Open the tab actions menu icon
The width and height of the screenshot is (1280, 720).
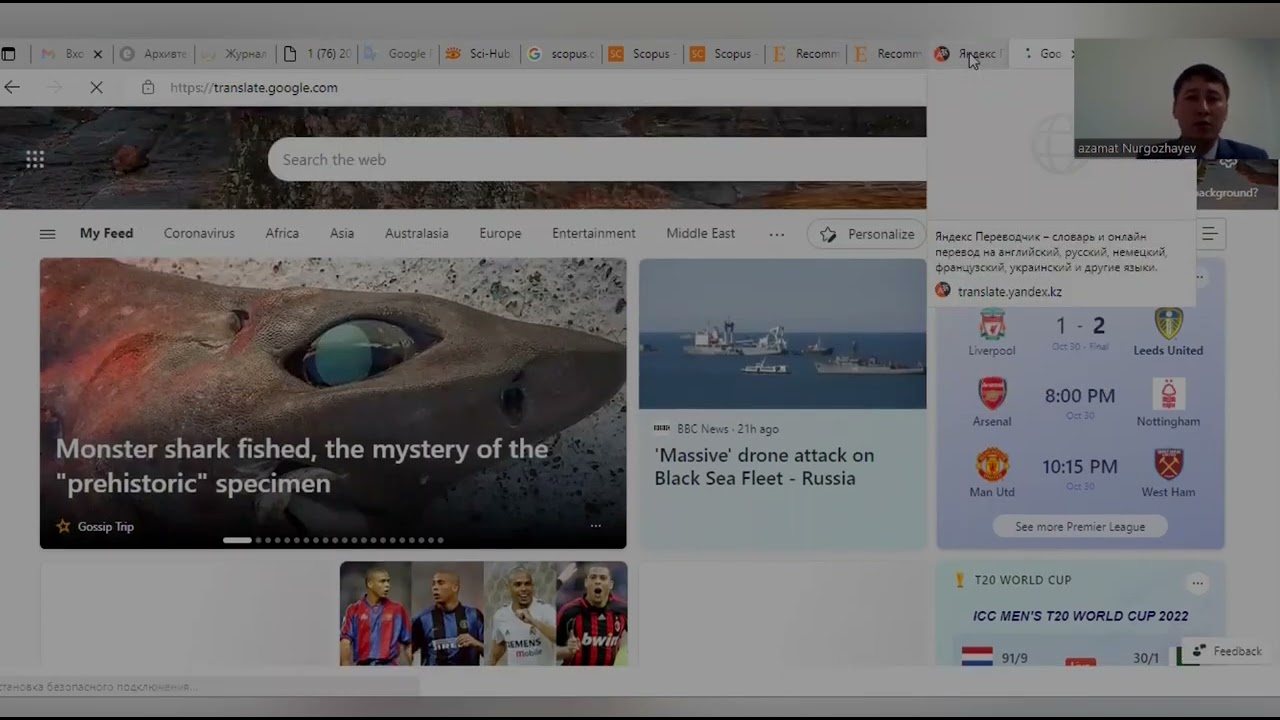[x=8, y=54]
